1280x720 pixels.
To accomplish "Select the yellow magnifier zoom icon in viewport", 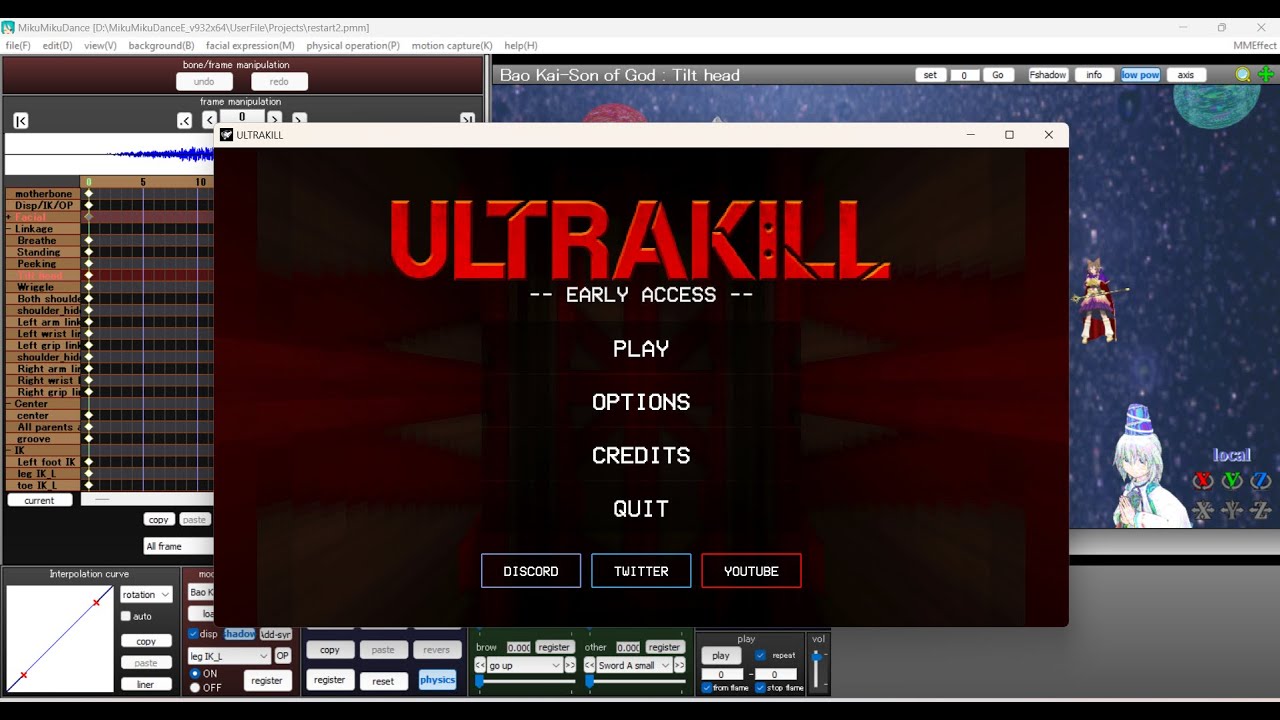I will click(1243, 75).
